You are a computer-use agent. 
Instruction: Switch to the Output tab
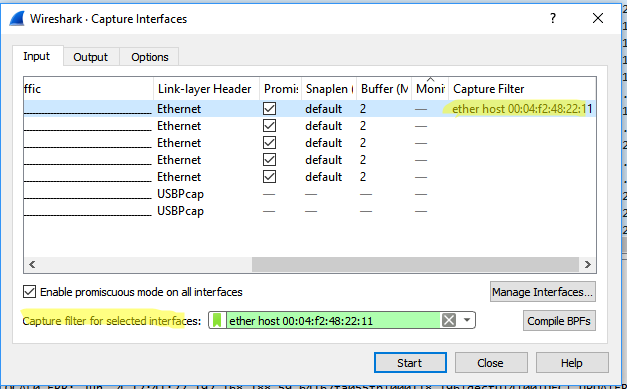click(x=91, y=57)
